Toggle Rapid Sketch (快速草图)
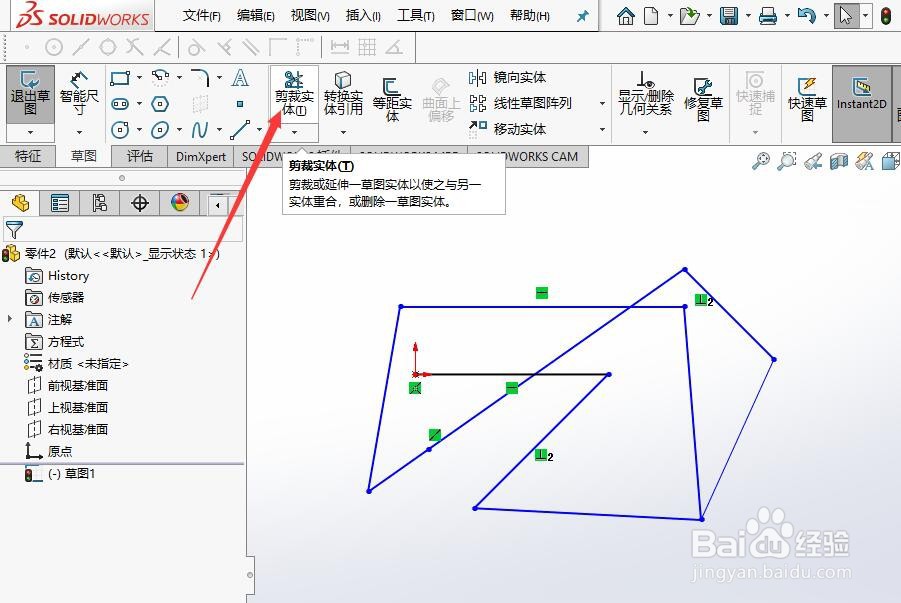The height and width of the screenshot is (603, 901). 807,100
